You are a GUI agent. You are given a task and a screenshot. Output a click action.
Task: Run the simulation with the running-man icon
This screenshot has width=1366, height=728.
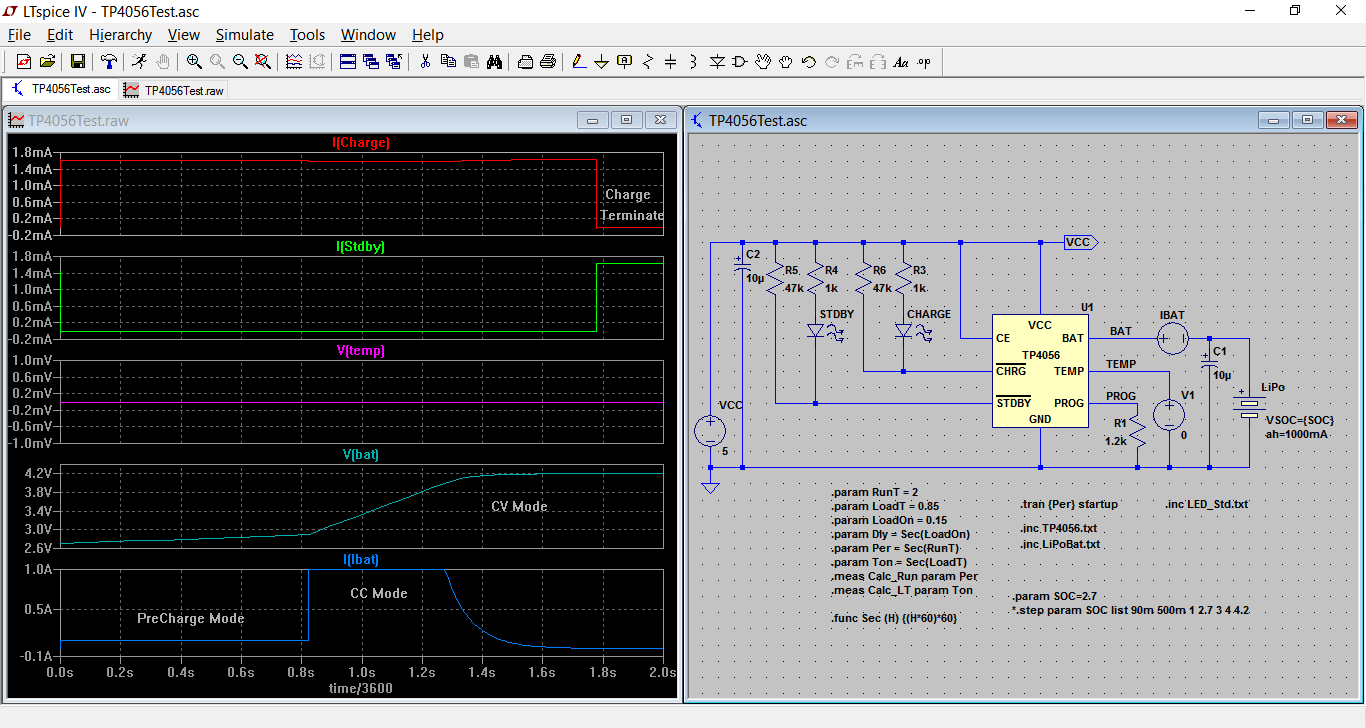[x=139, y=62]
